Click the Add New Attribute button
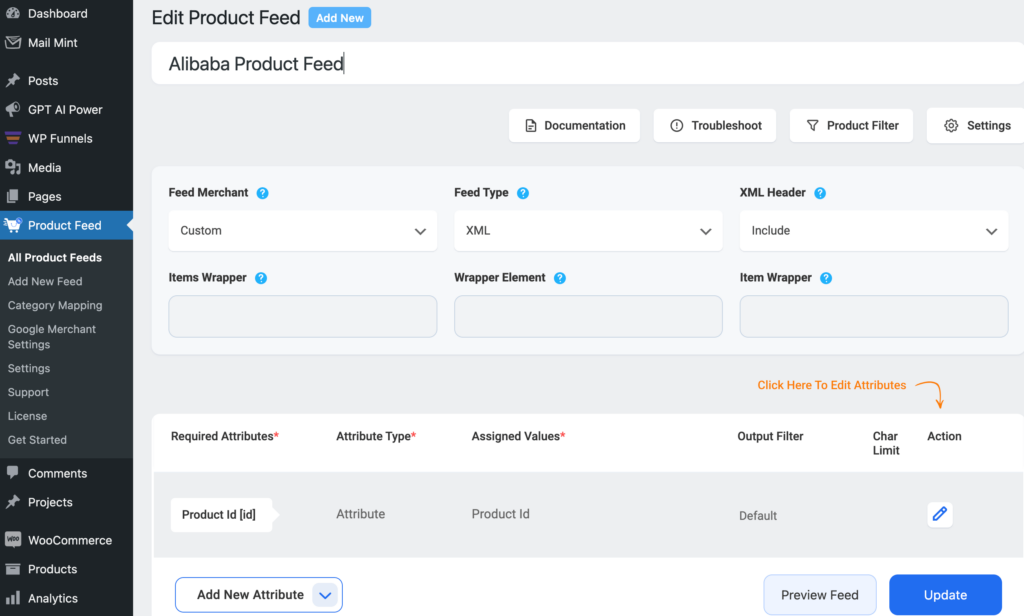The height and width of the screenshot is (616, 1024). [259, 595]
